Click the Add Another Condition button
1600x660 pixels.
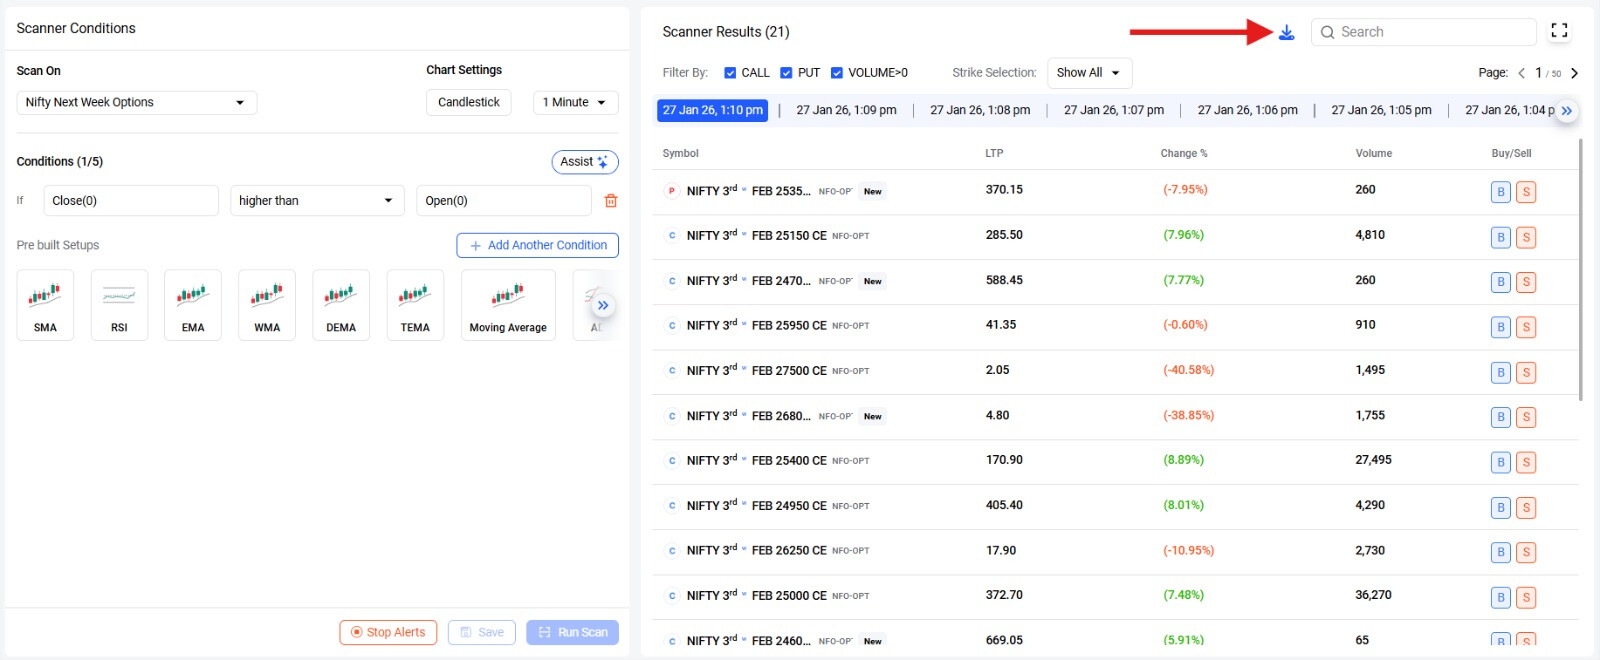pyautogui.click(x=537, y=246)
